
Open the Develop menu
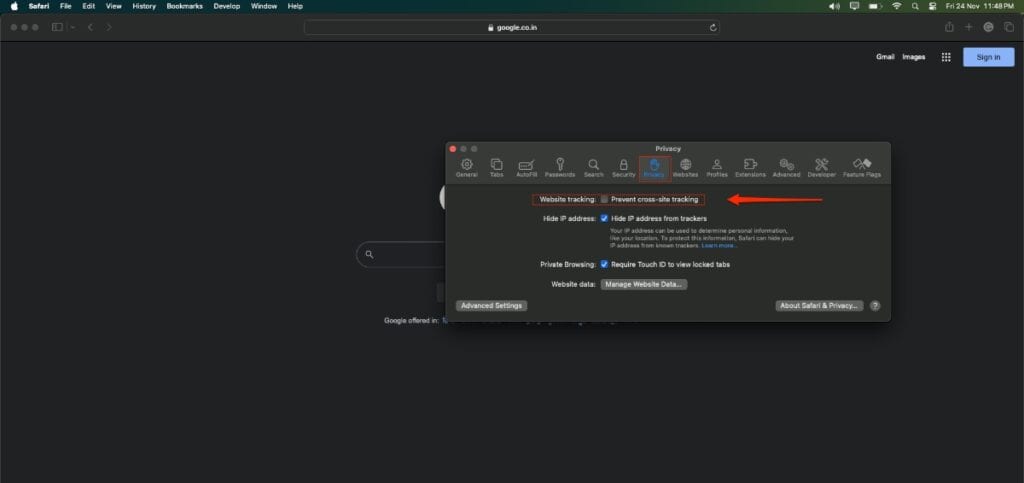click(227, 6)
